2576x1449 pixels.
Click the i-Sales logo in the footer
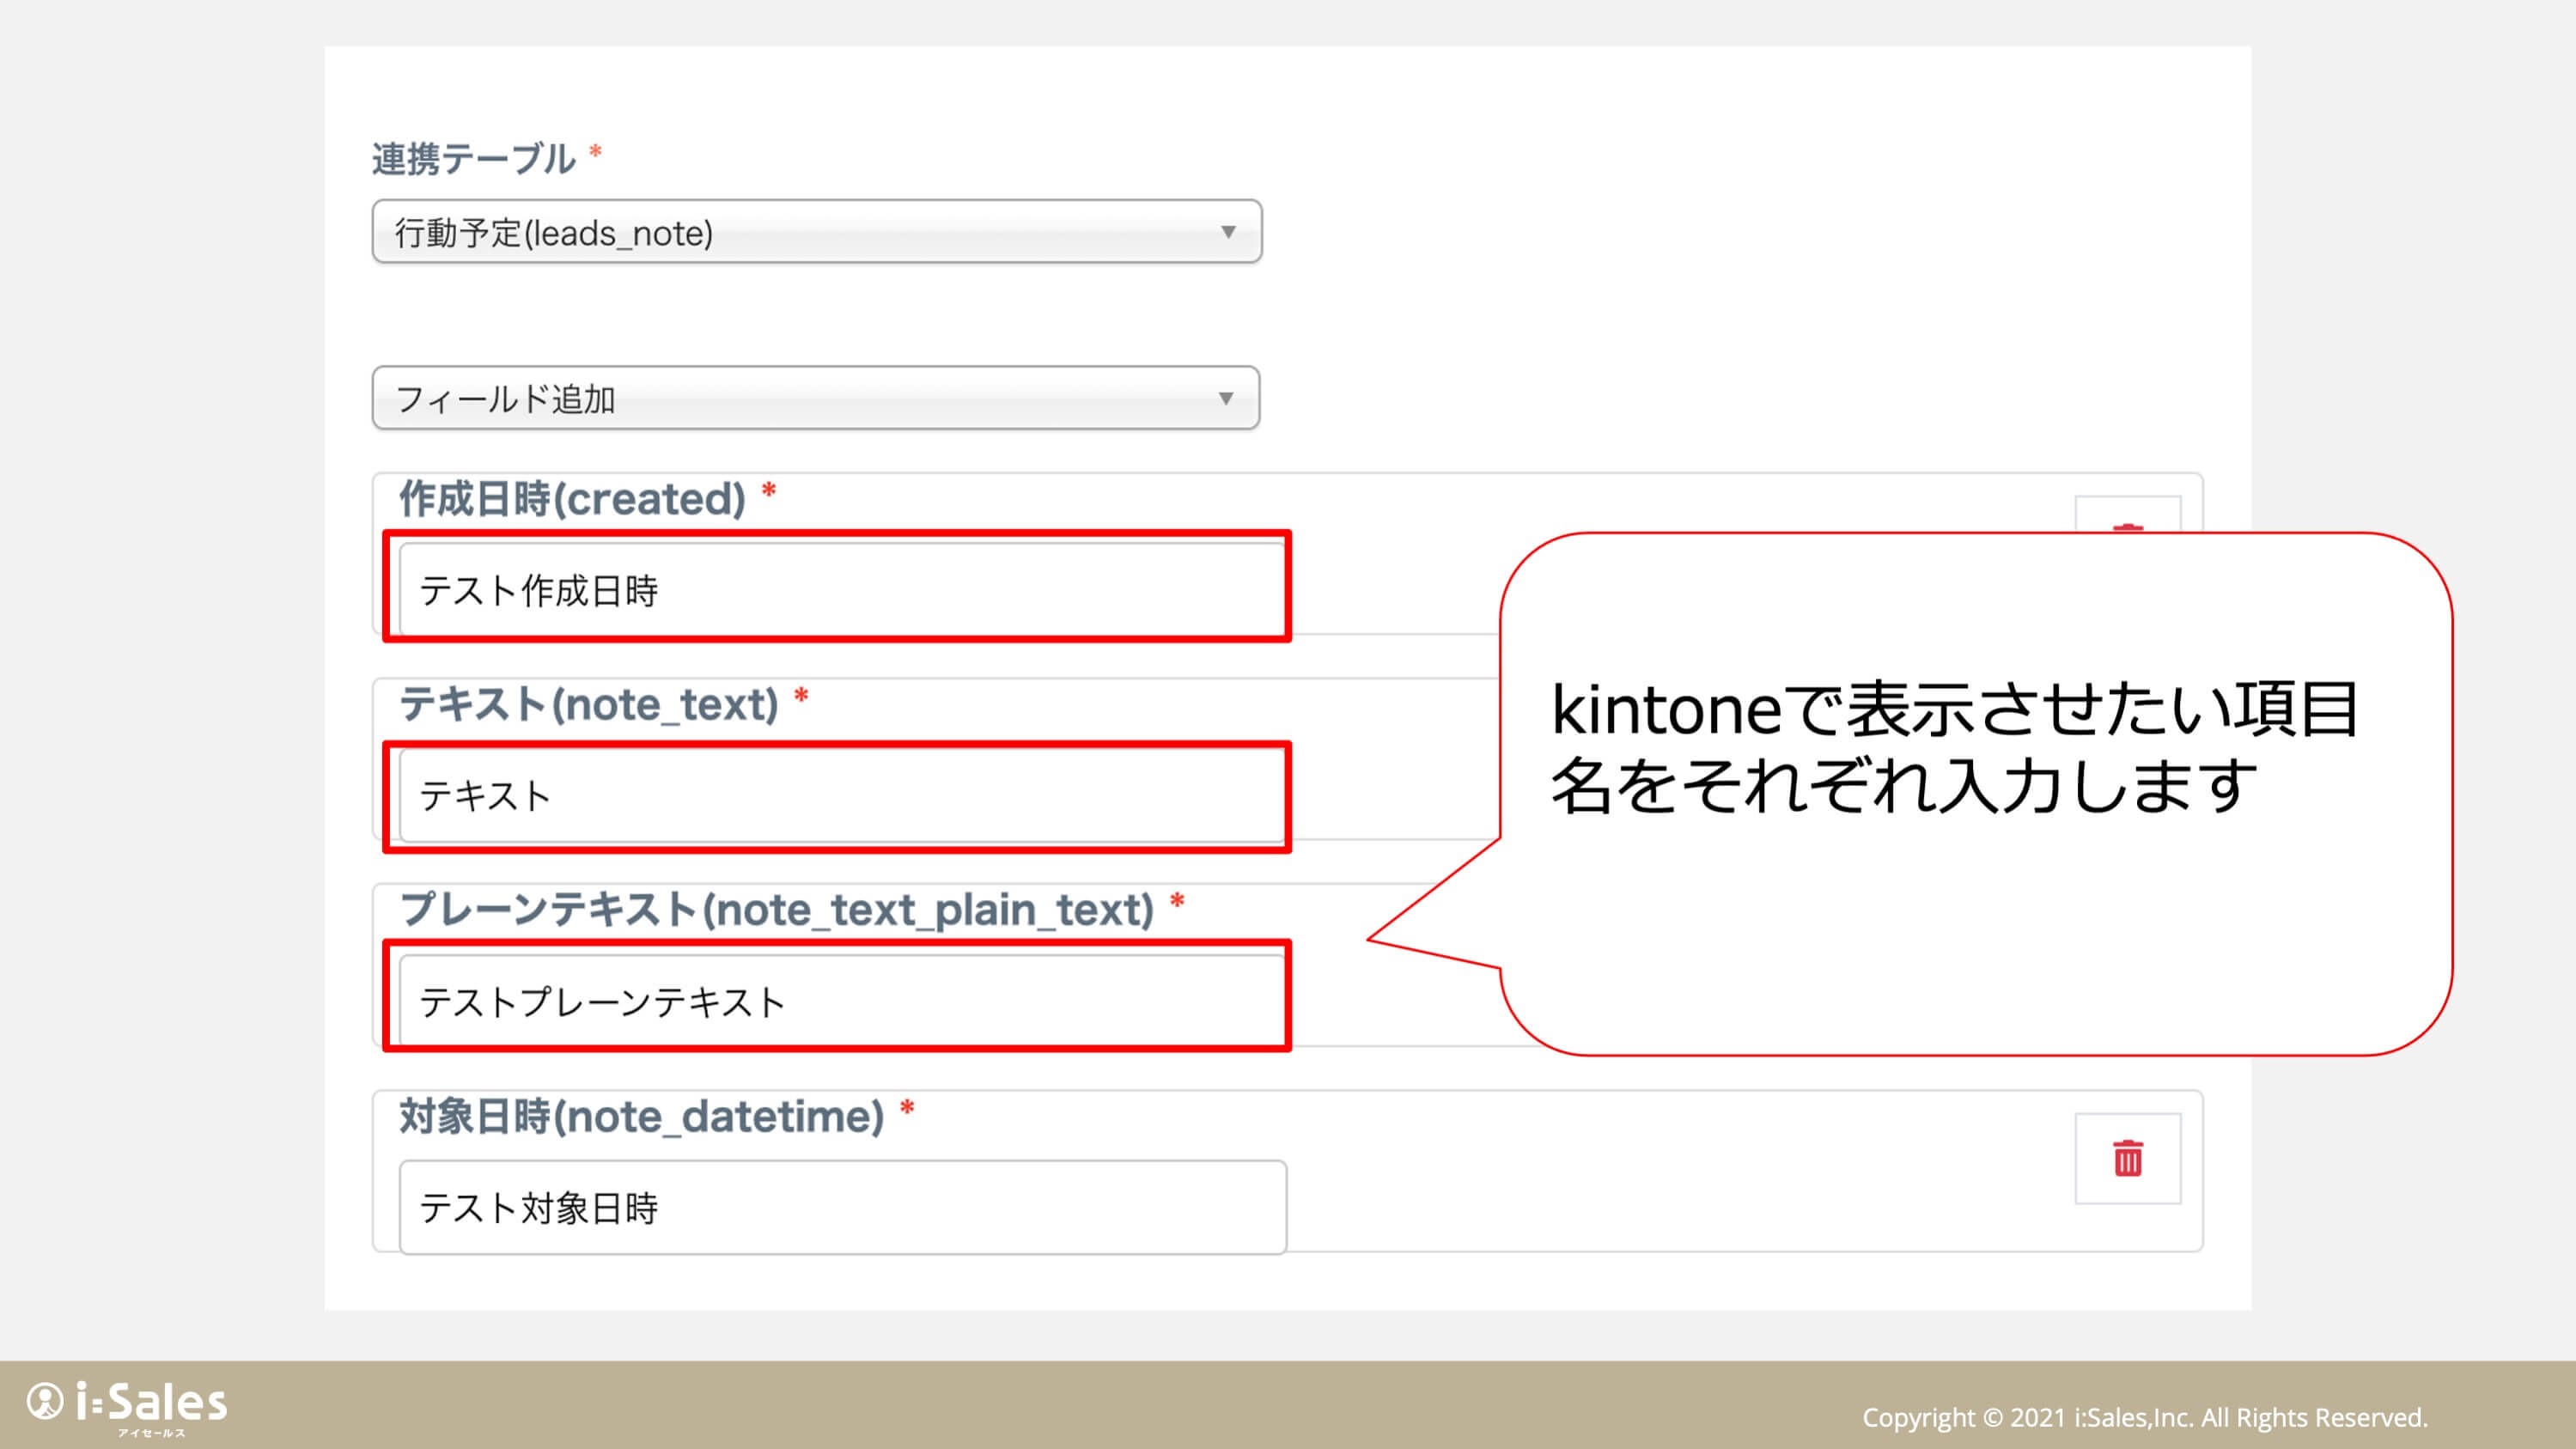127,1402
